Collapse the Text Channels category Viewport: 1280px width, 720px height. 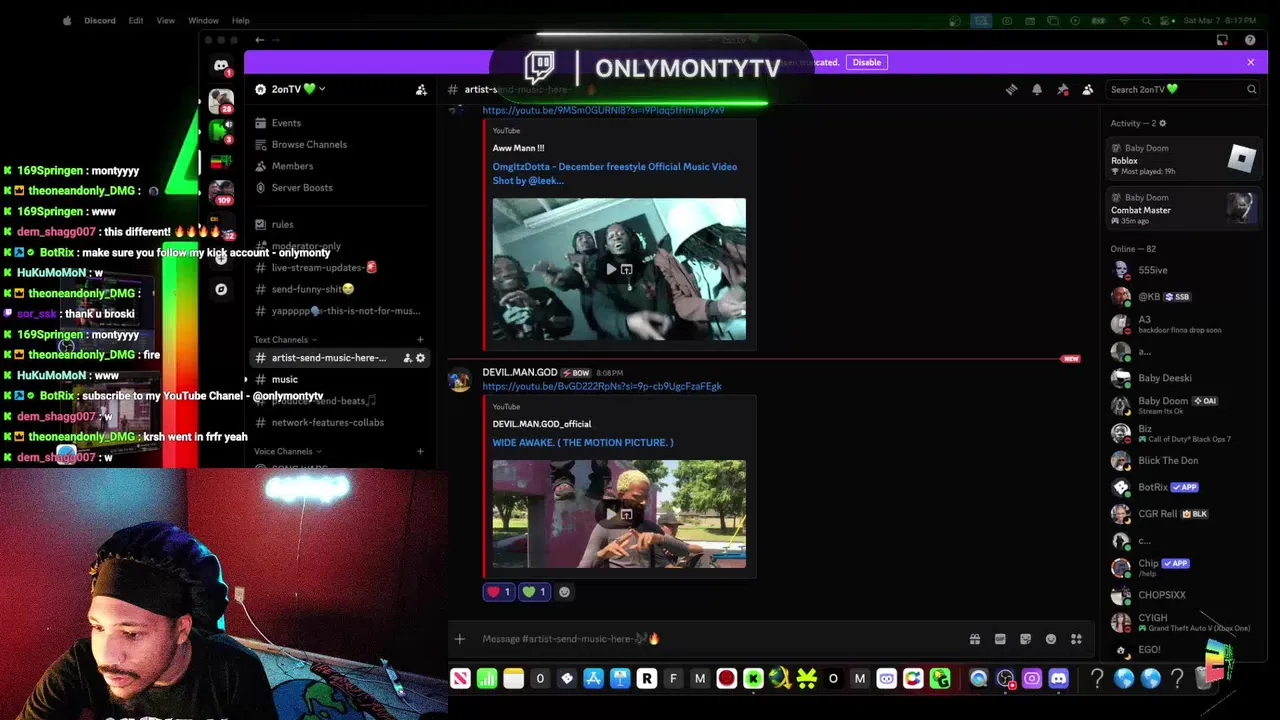coord(285,340)
